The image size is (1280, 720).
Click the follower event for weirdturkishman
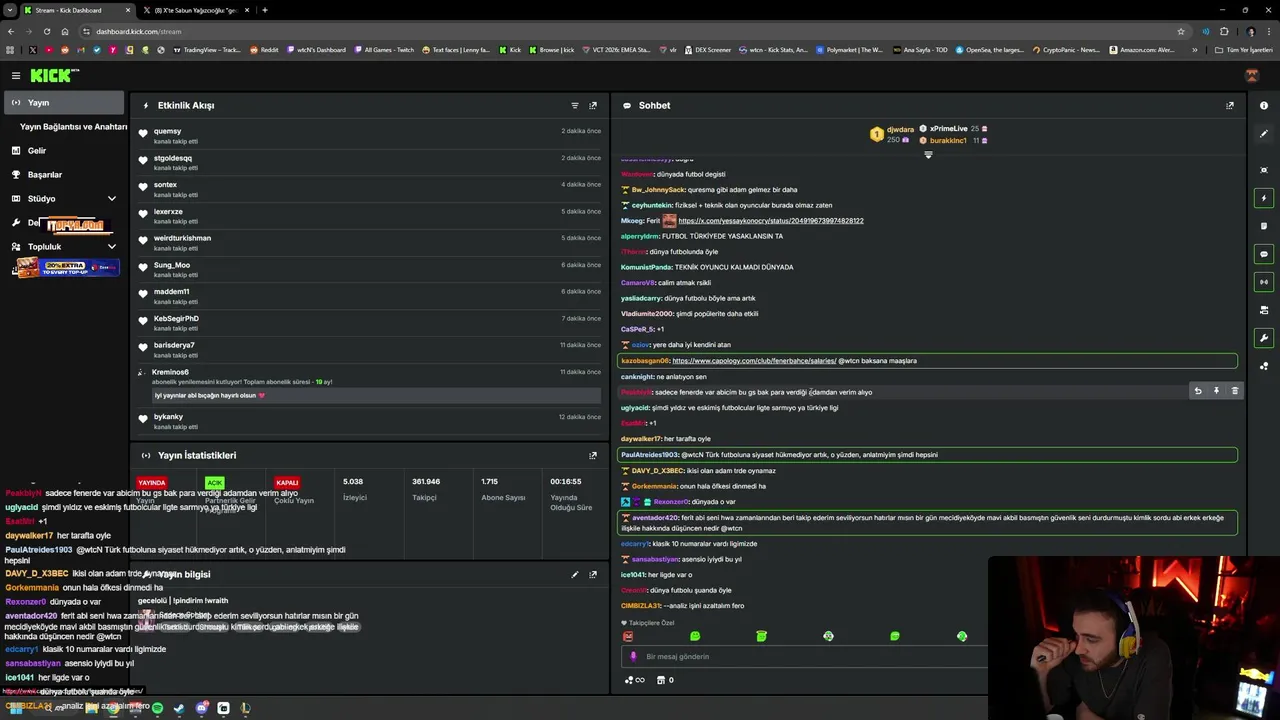(x=370, y=243)
